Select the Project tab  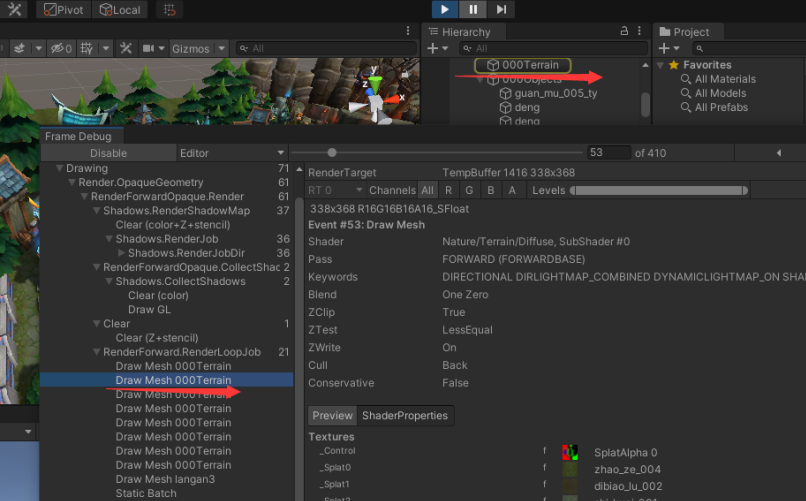coord(687,32)
